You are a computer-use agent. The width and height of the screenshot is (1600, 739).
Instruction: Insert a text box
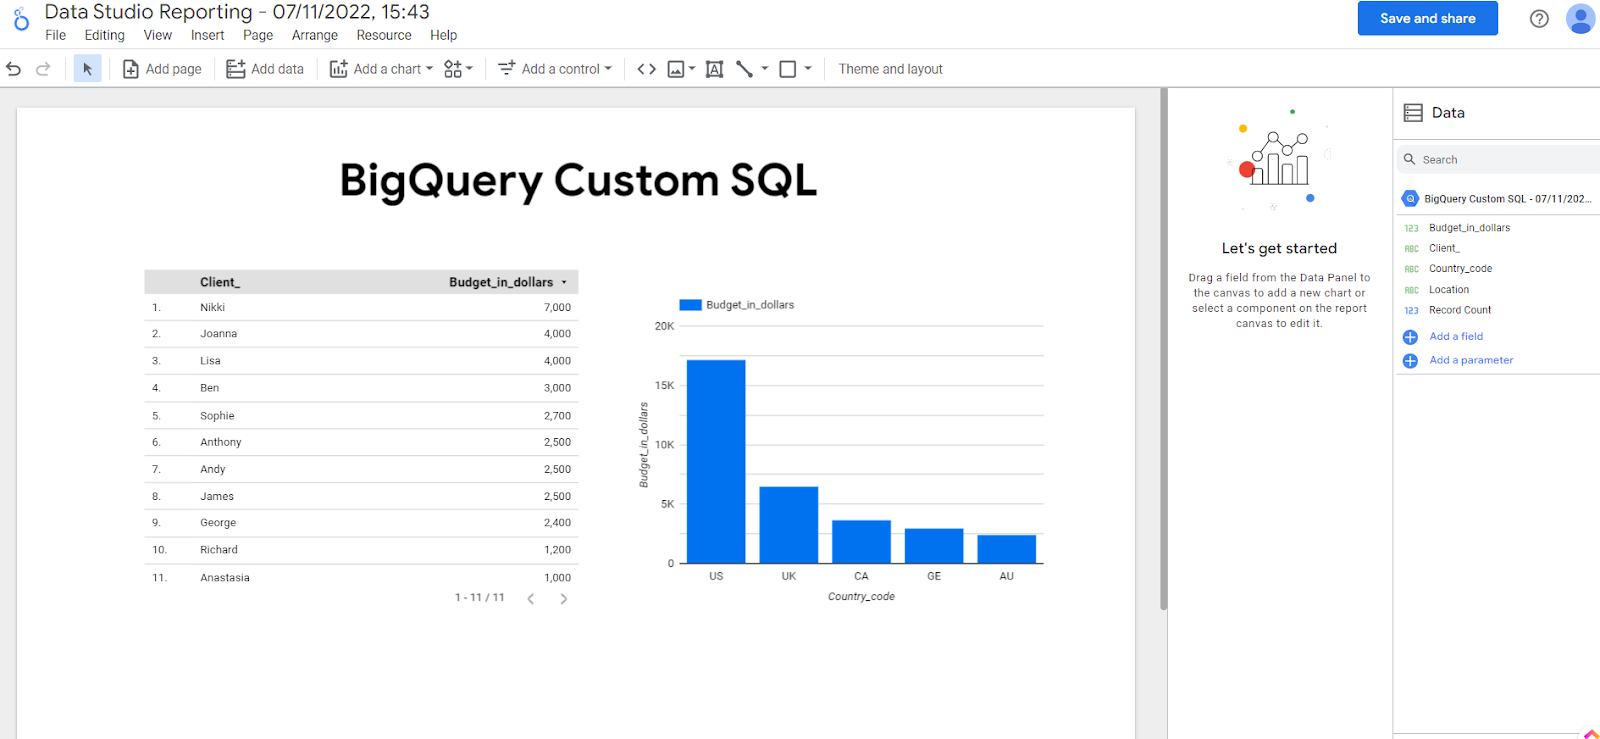point(714,69)
